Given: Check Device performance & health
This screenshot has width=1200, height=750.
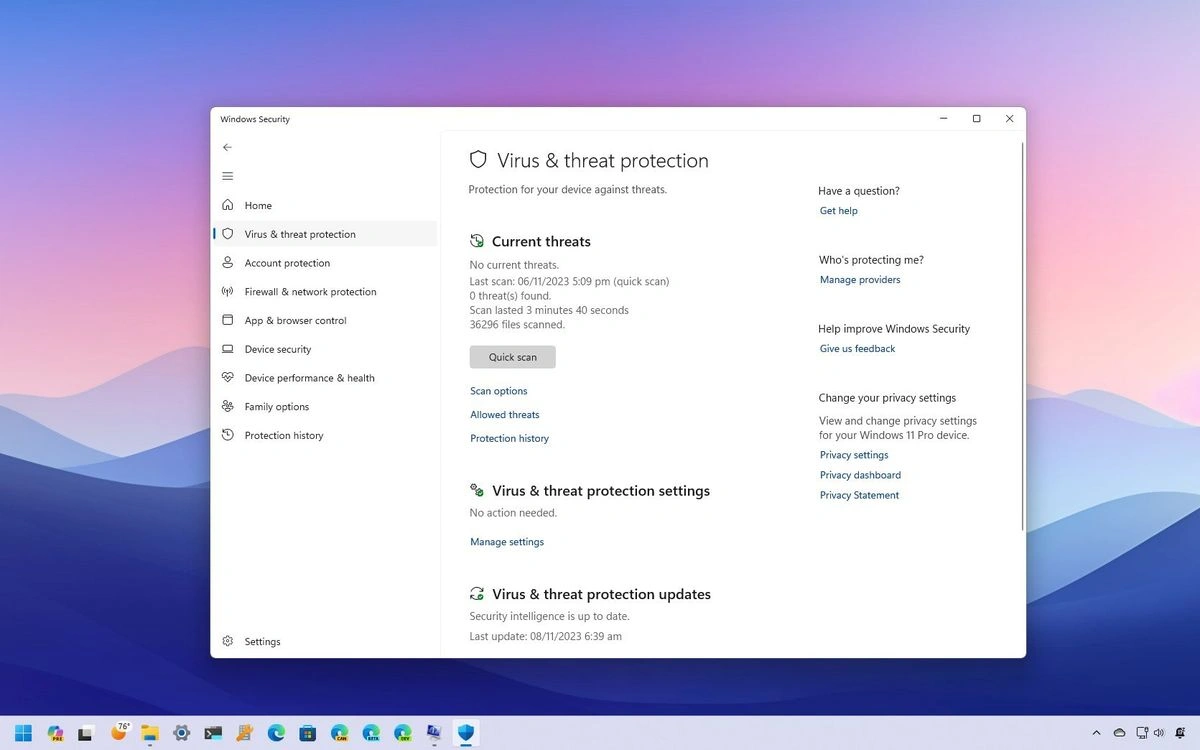Looking at the screenshot, I should tap(311, 377).
